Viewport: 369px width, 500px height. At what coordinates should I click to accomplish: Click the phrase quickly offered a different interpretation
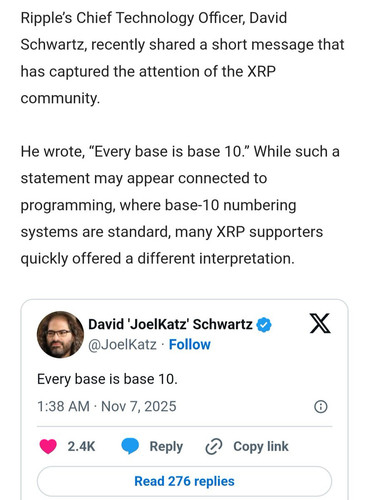tap(158, 259)
